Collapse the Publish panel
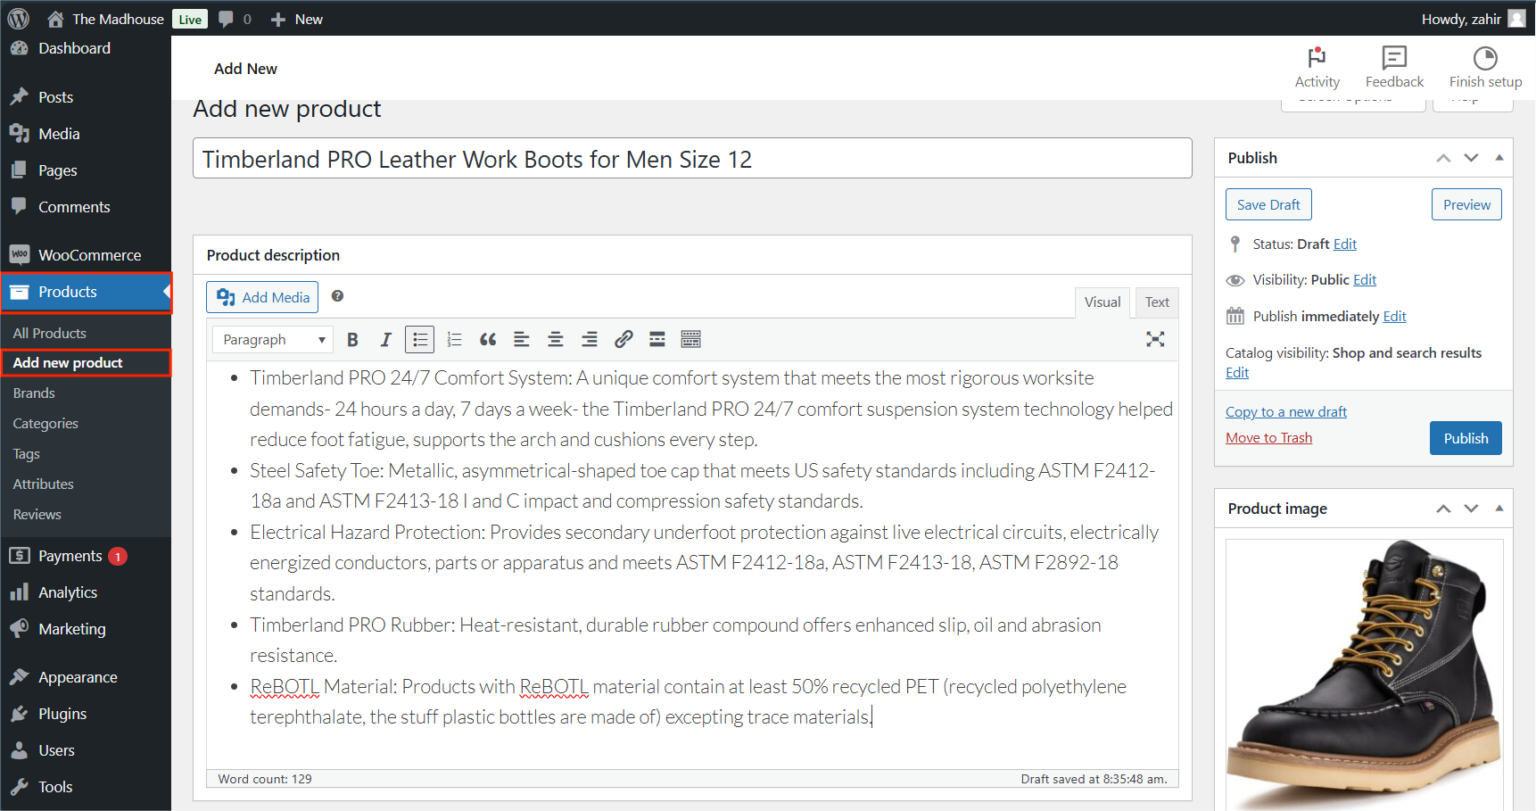The height and width of the screenshot is (811, 1536). coord(1499,157)
